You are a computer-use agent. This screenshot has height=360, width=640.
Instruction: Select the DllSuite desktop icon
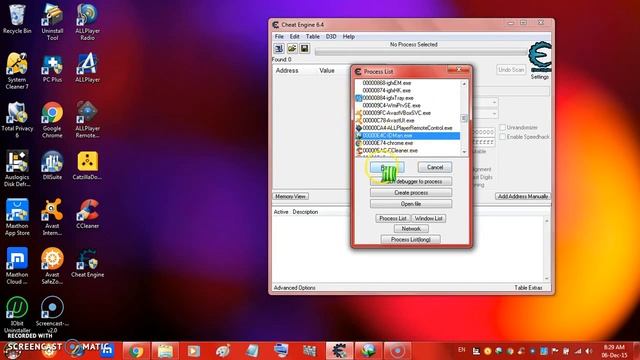pyautogui.click(x=52, y=165)
